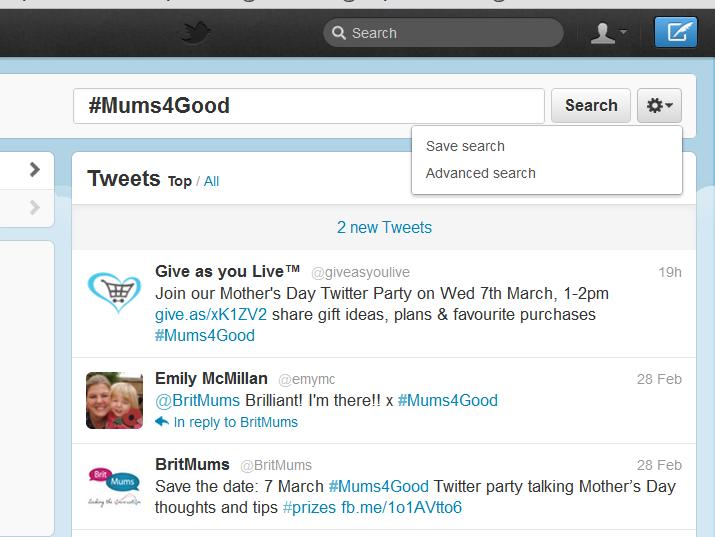Switch to the All tweets view
The image size is (715, 537).
(x=211, y=181)
